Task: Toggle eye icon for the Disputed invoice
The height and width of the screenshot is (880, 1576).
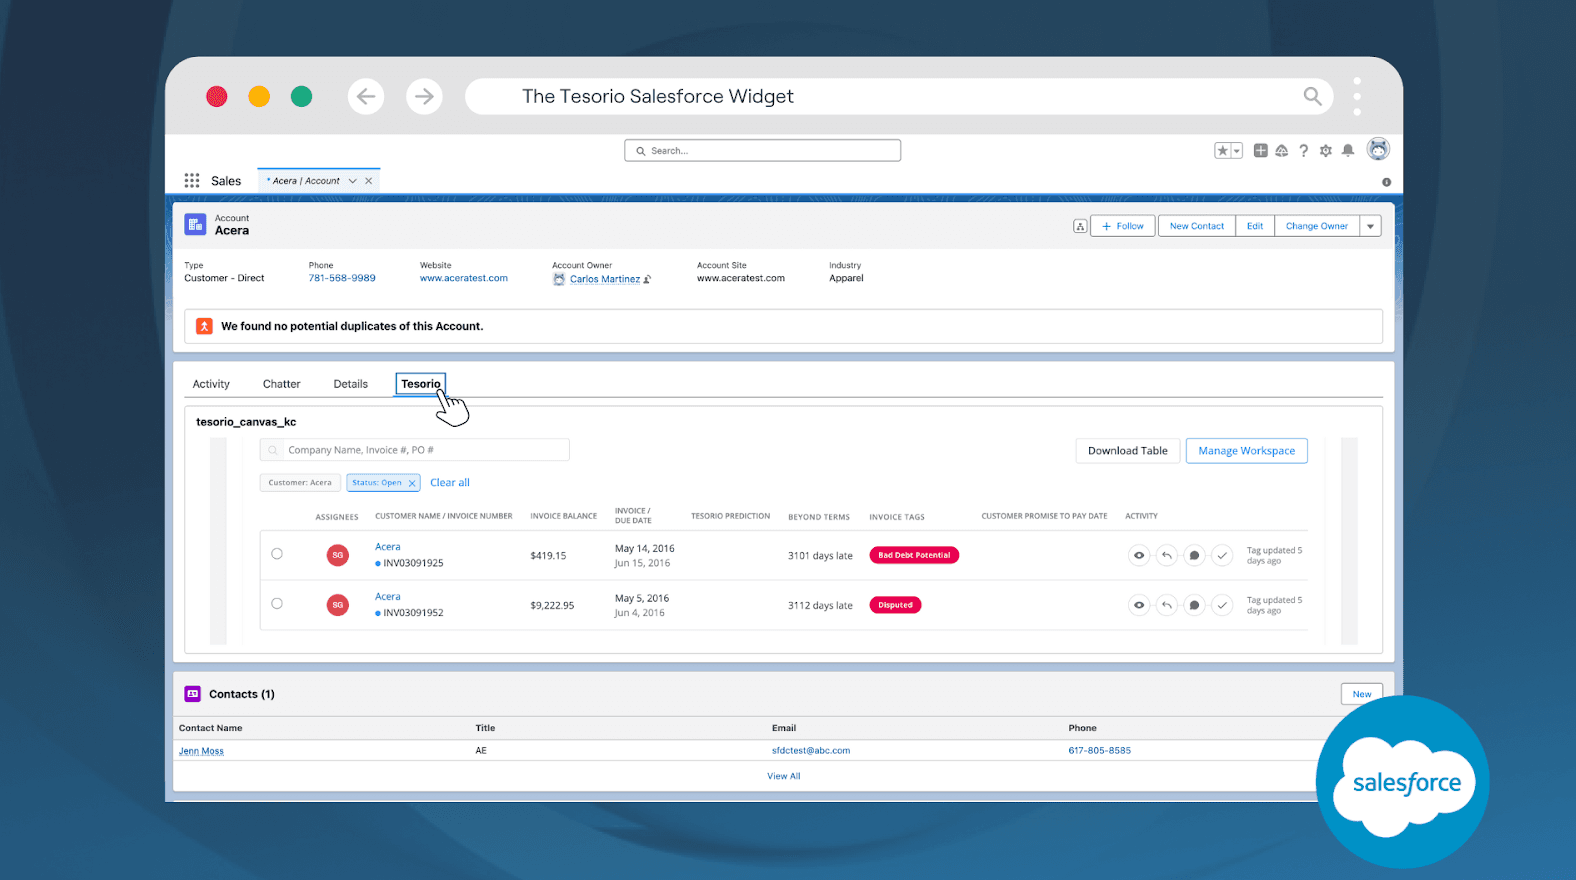Action: (x=1139, y=605)
